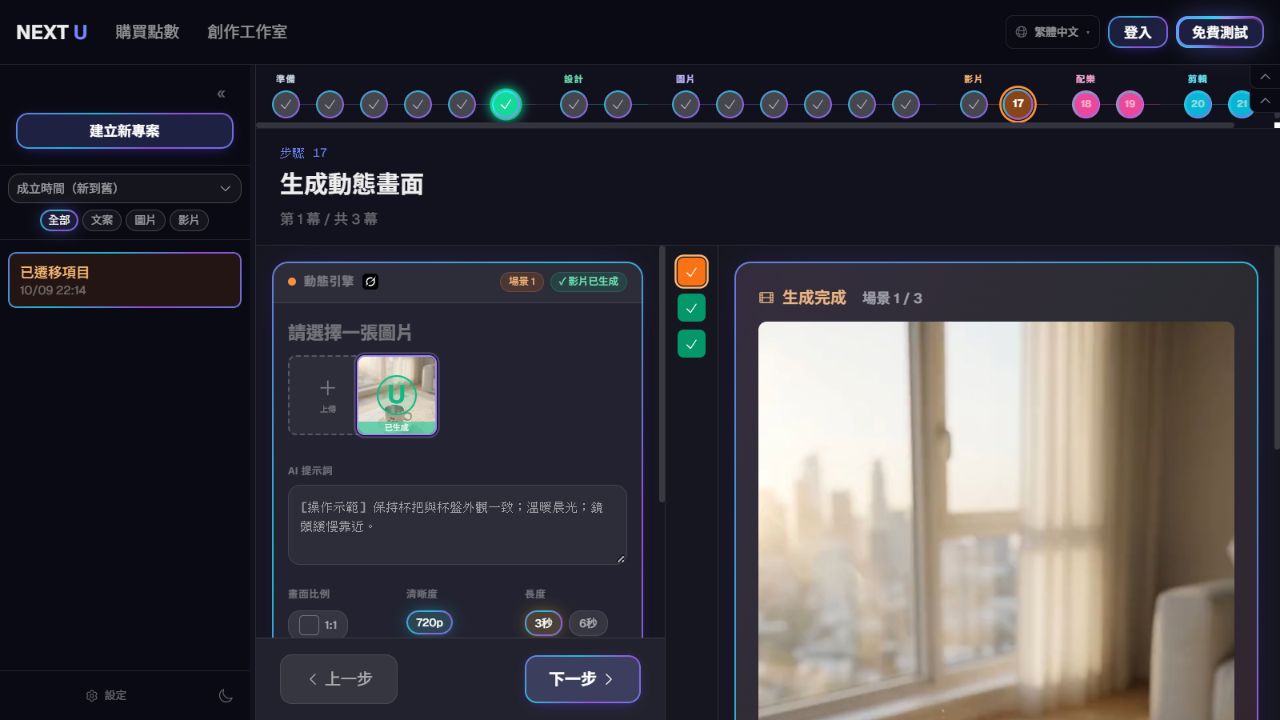Click the prompt textarea resize handle
Image resolution: width=1280 pixels, height=720 pixels.
[621, 559]
